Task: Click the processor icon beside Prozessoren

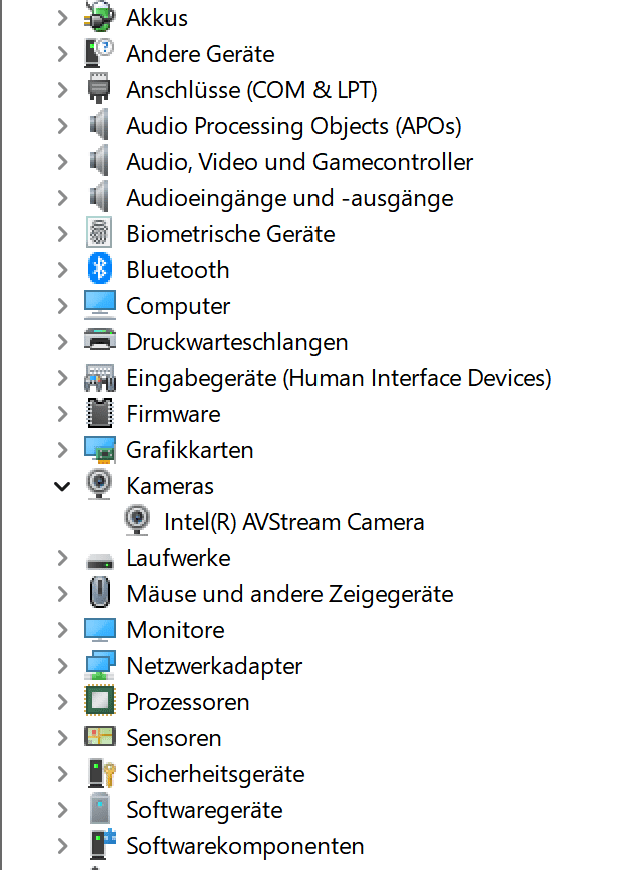Action: pos(100,701)
